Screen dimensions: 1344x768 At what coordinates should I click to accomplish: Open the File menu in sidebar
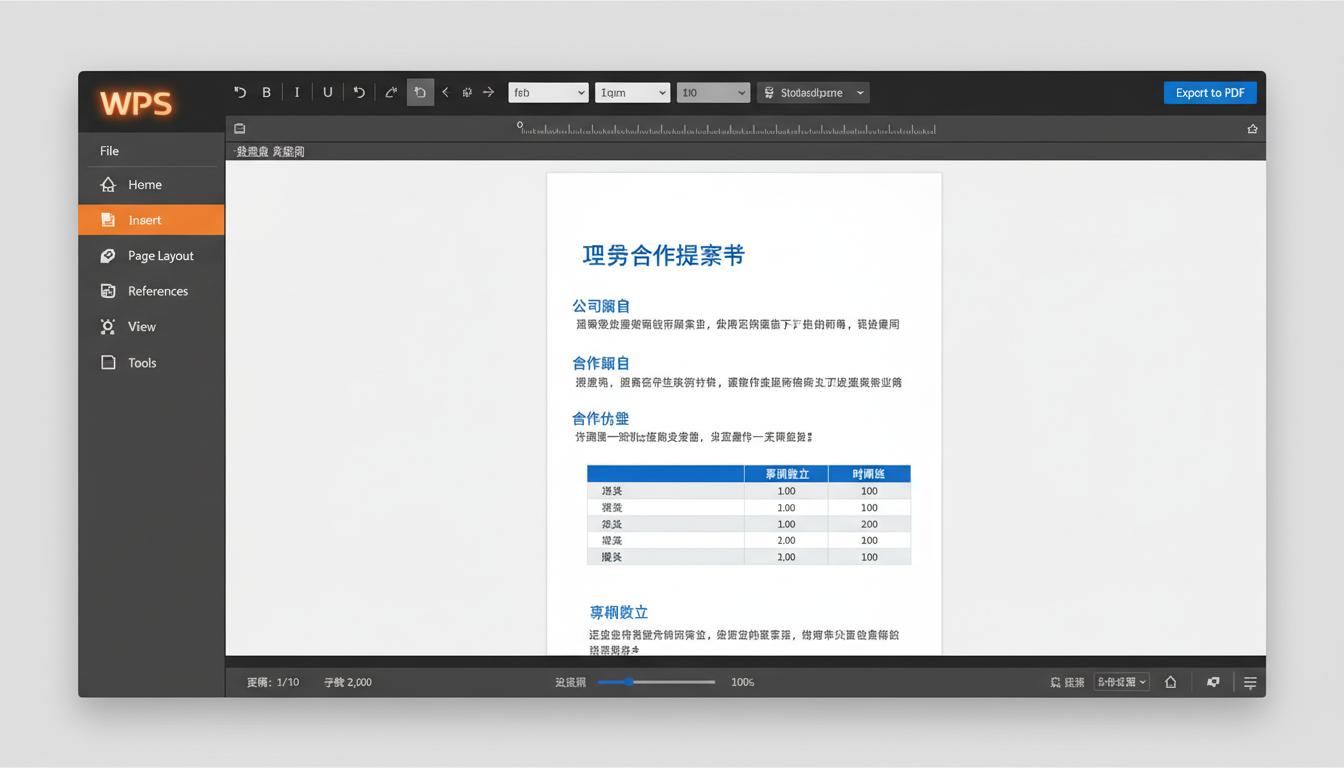(x=109, y=151)
